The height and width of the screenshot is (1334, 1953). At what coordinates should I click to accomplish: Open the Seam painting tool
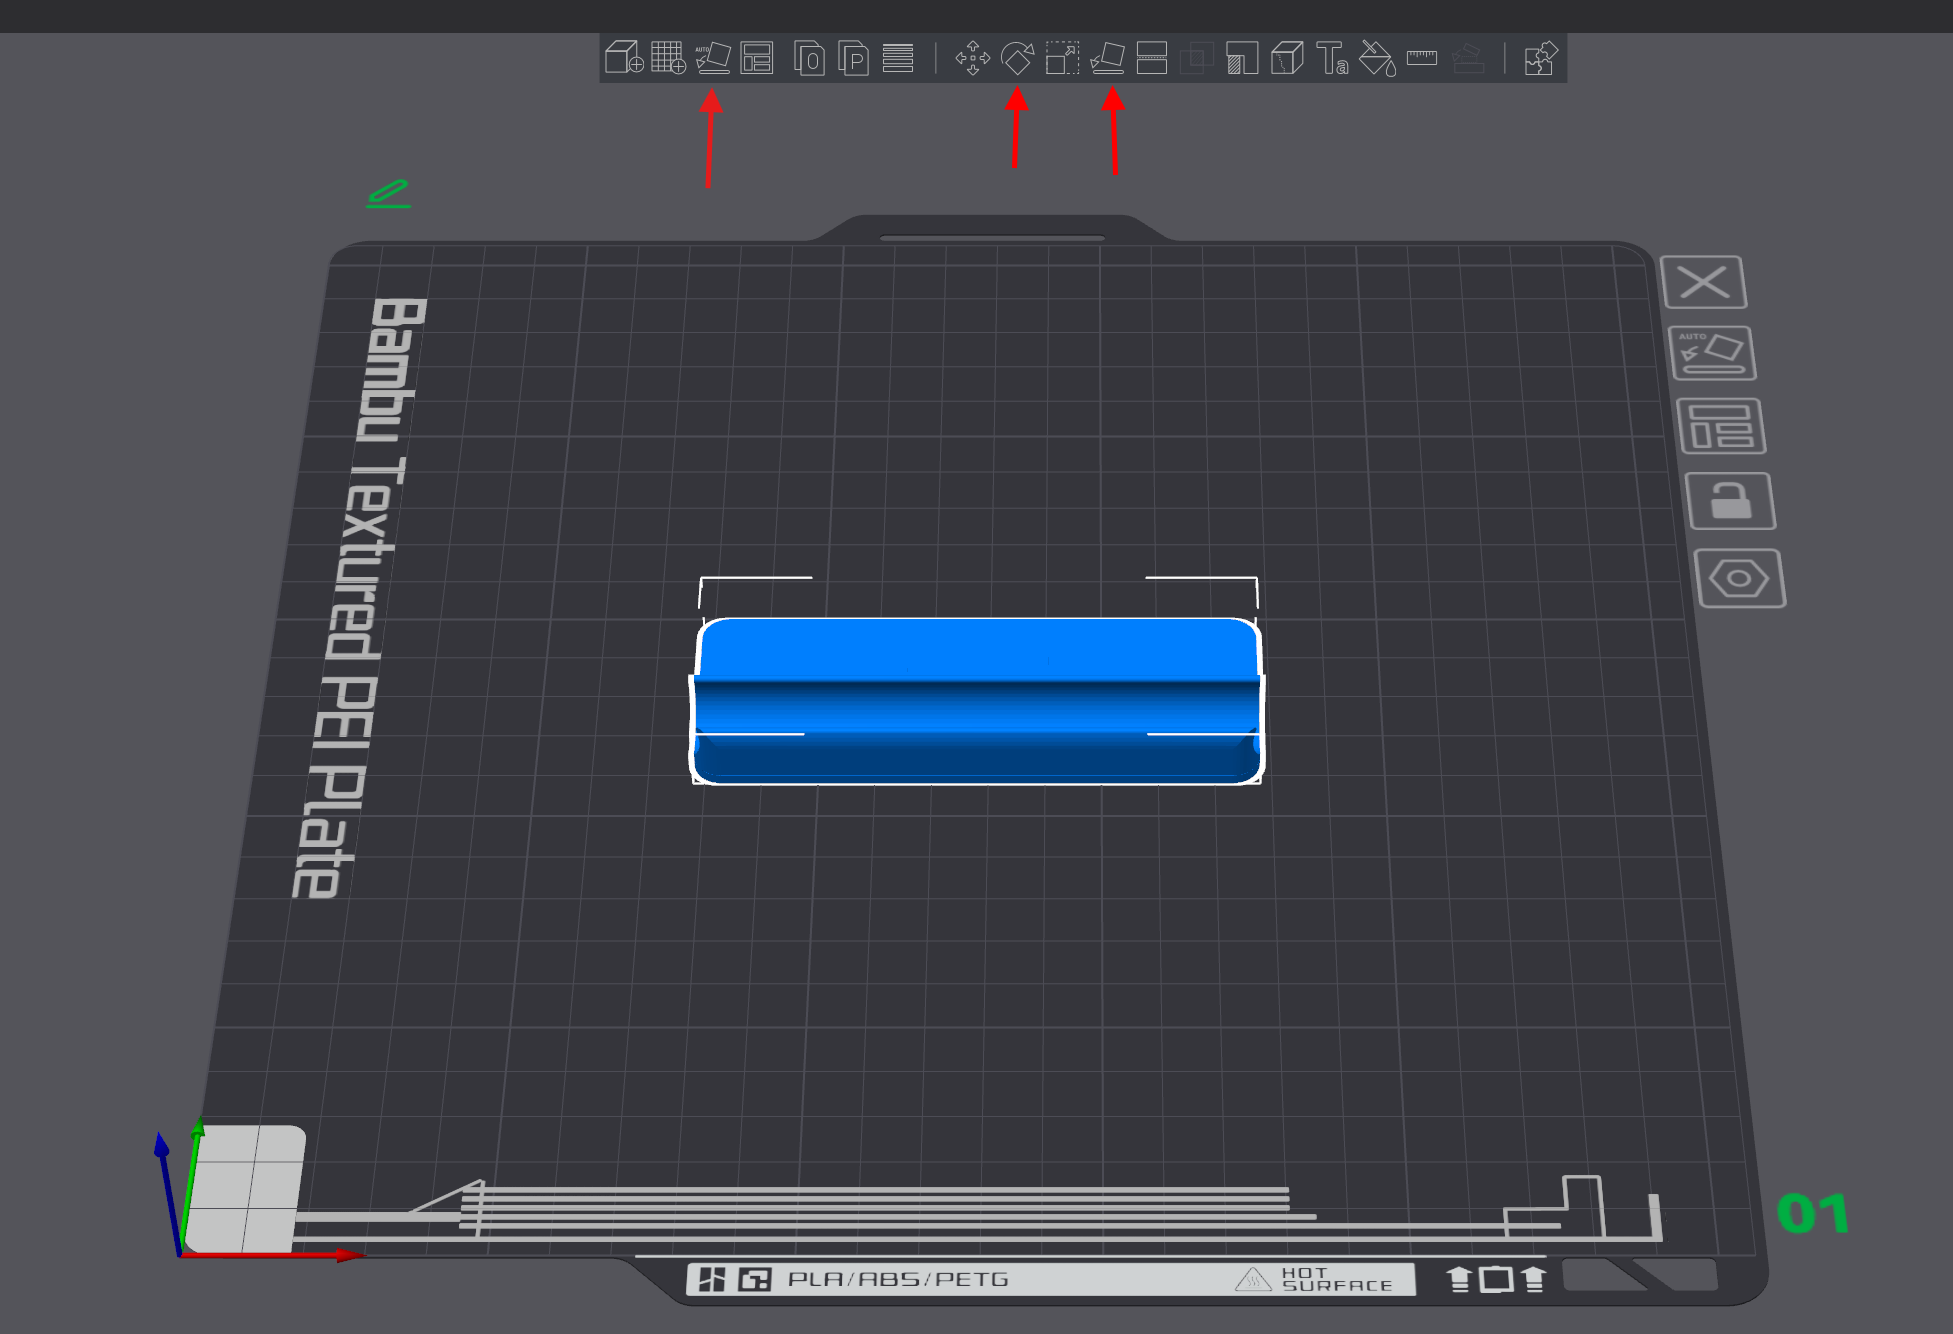click(1287, 58)
